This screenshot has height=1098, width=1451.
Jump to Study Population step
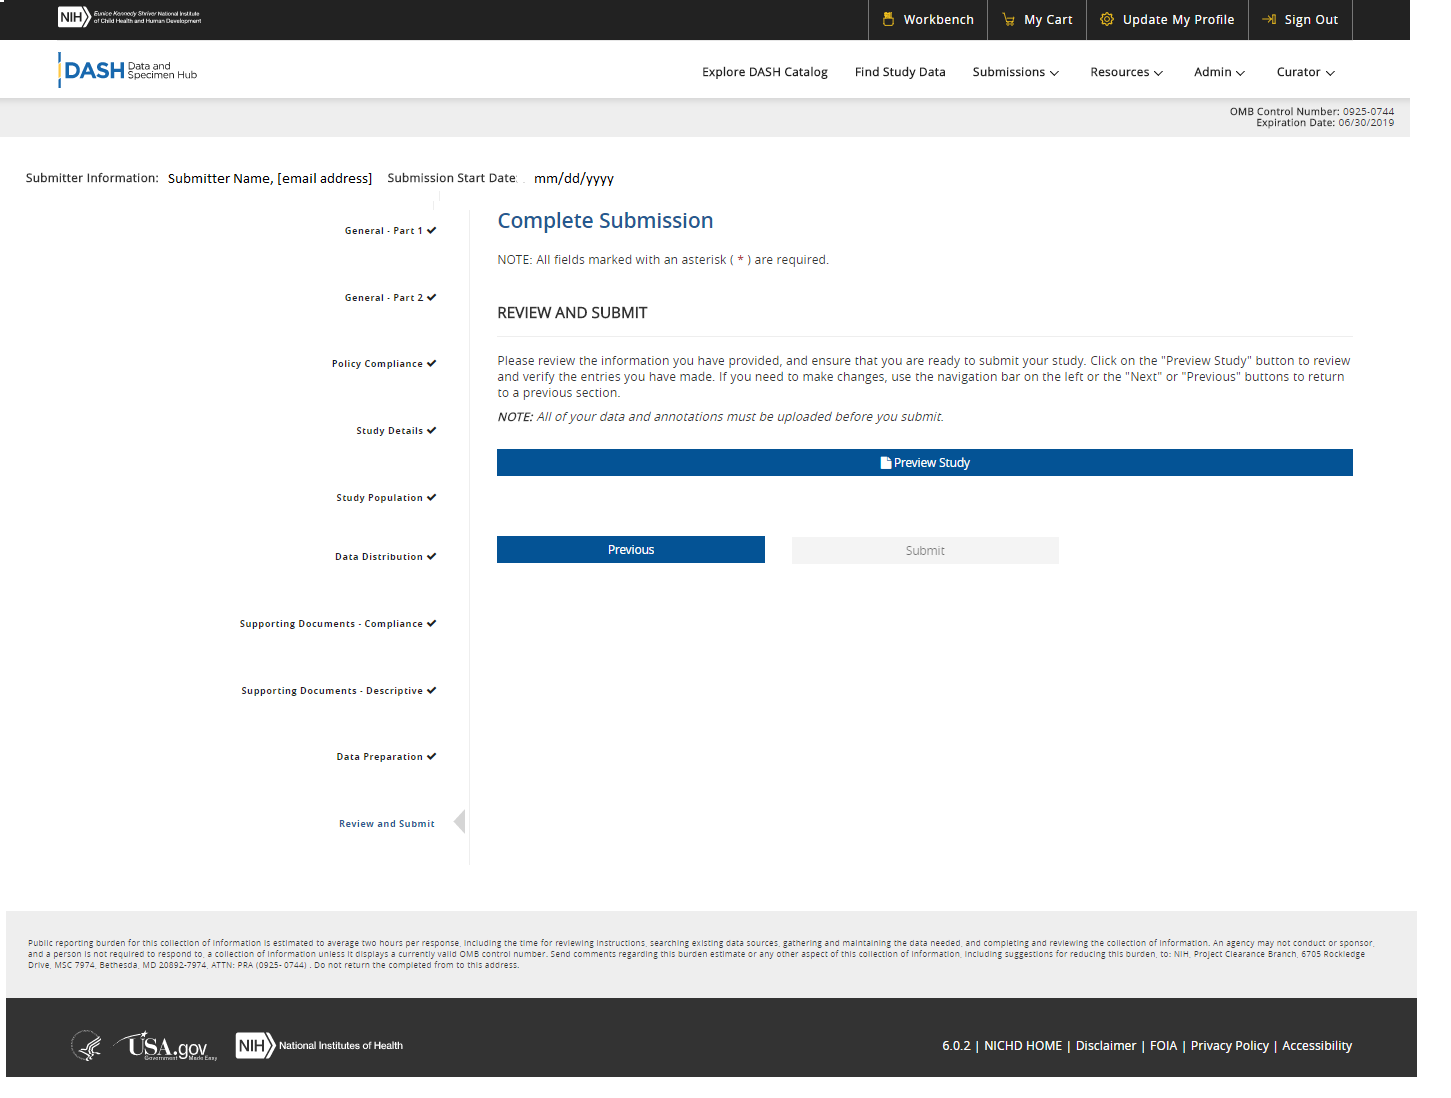tap(379, 498)
